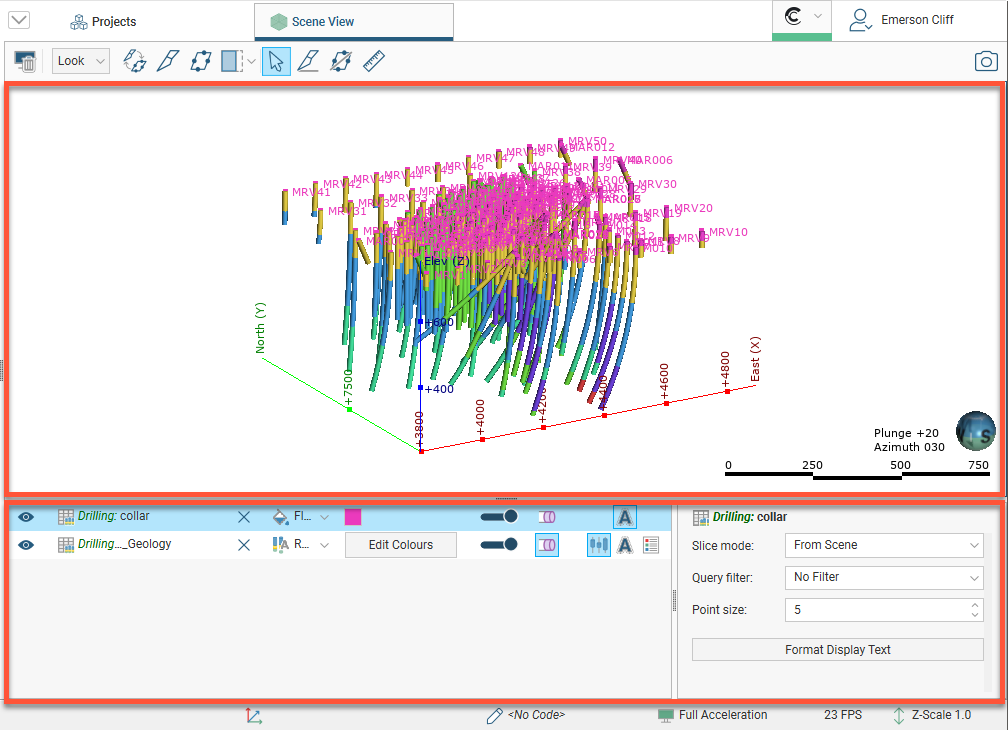Click the clear scene icon
1008x730 pixels.
pyautogui.click(x=25, y=62)
